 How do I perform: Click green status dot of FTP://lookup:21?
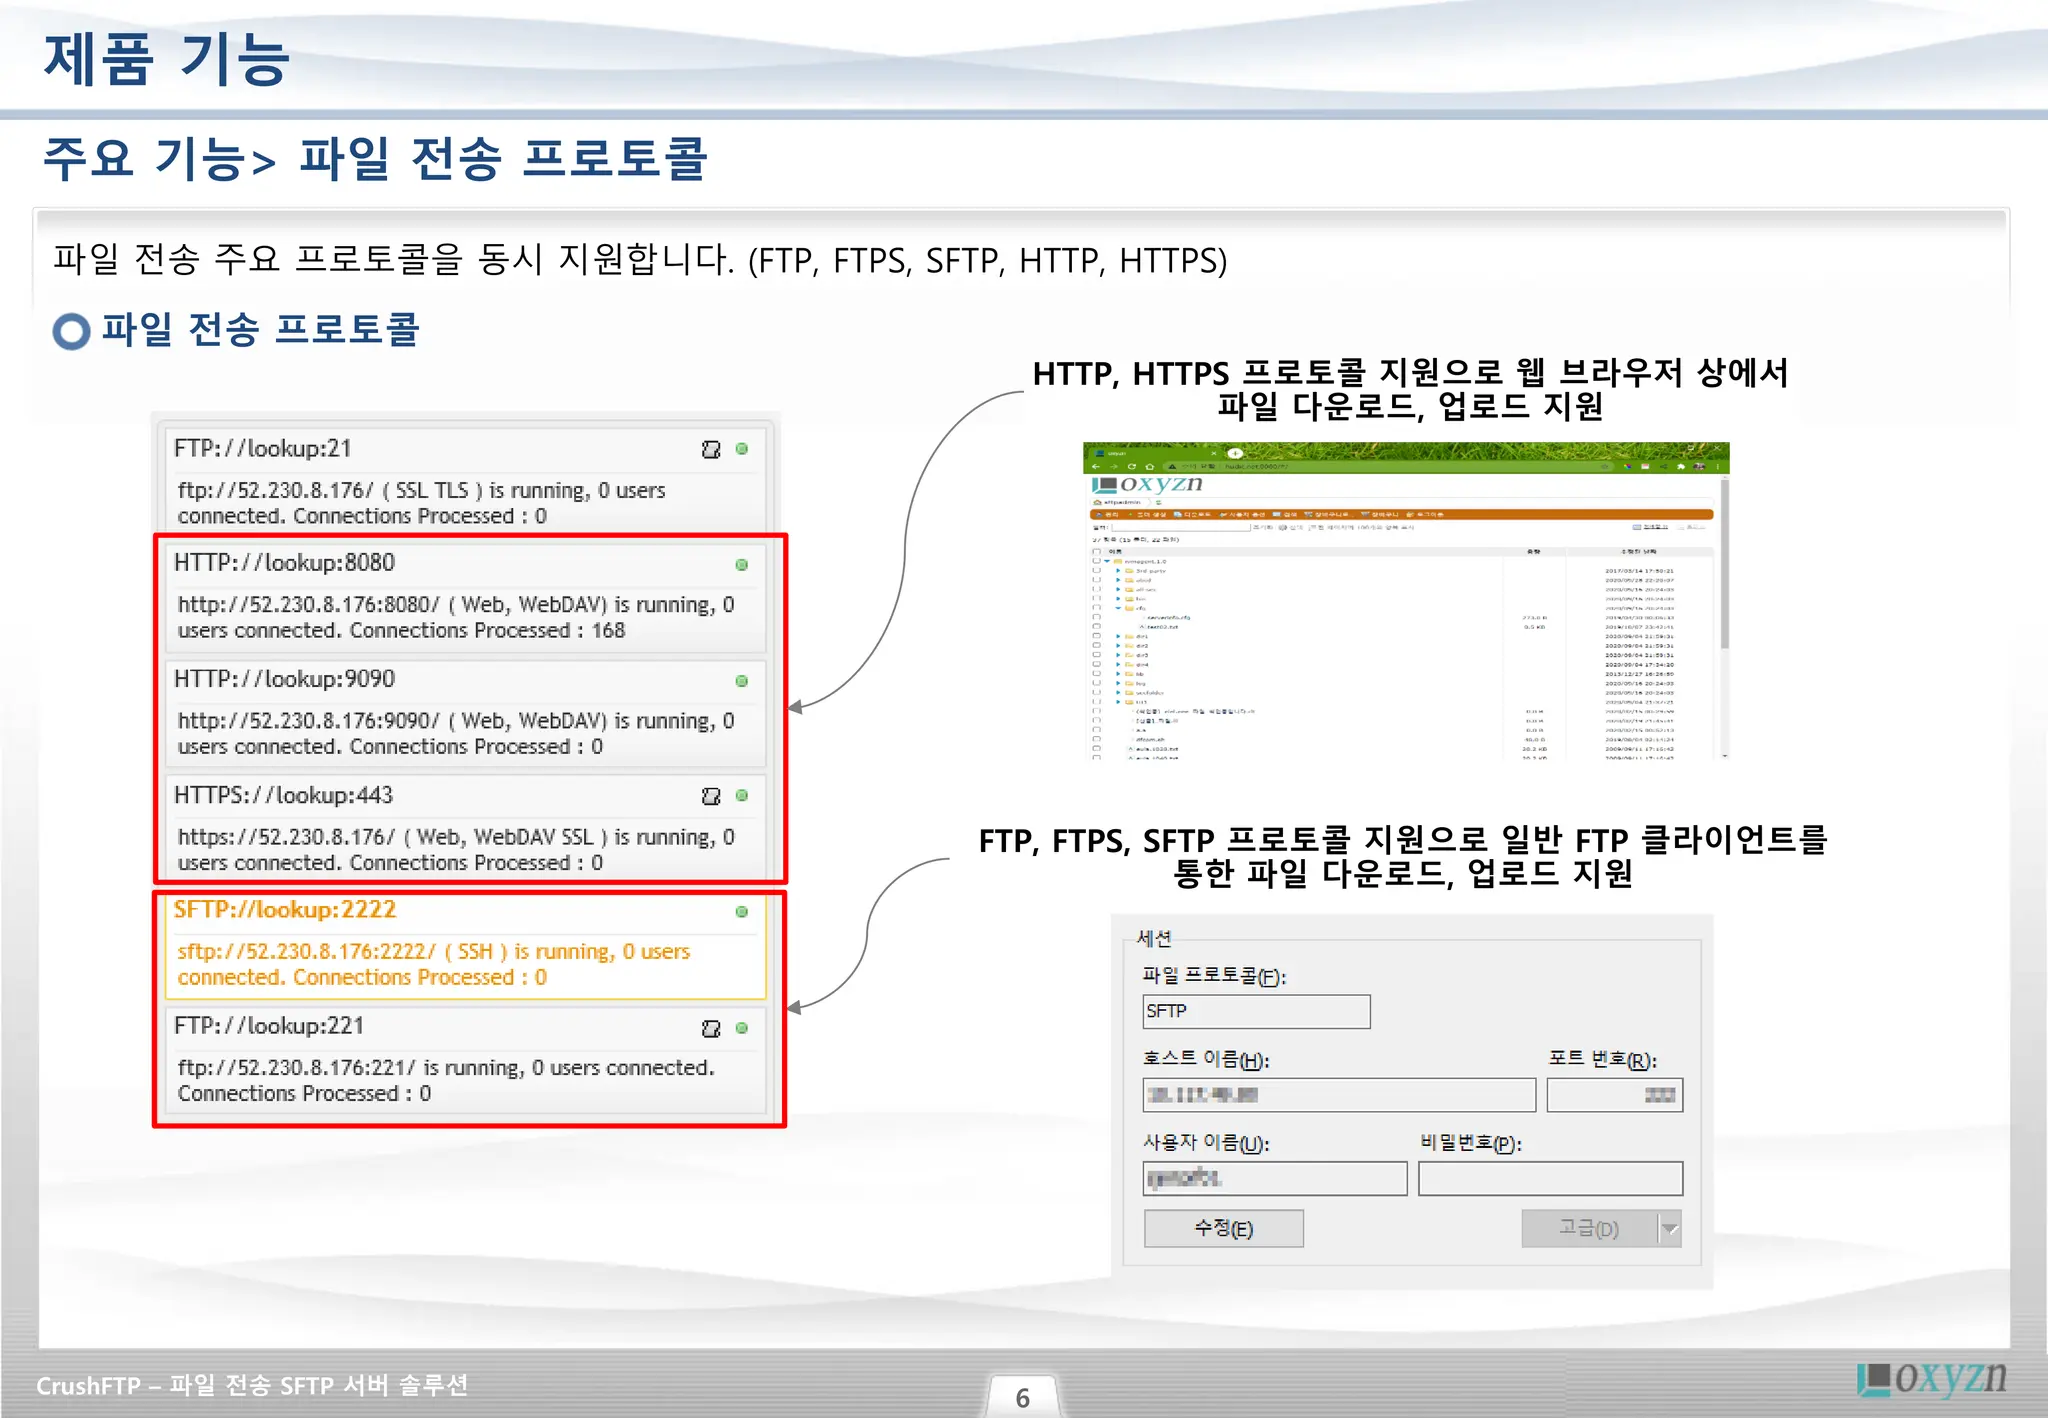tap(742, 449)
